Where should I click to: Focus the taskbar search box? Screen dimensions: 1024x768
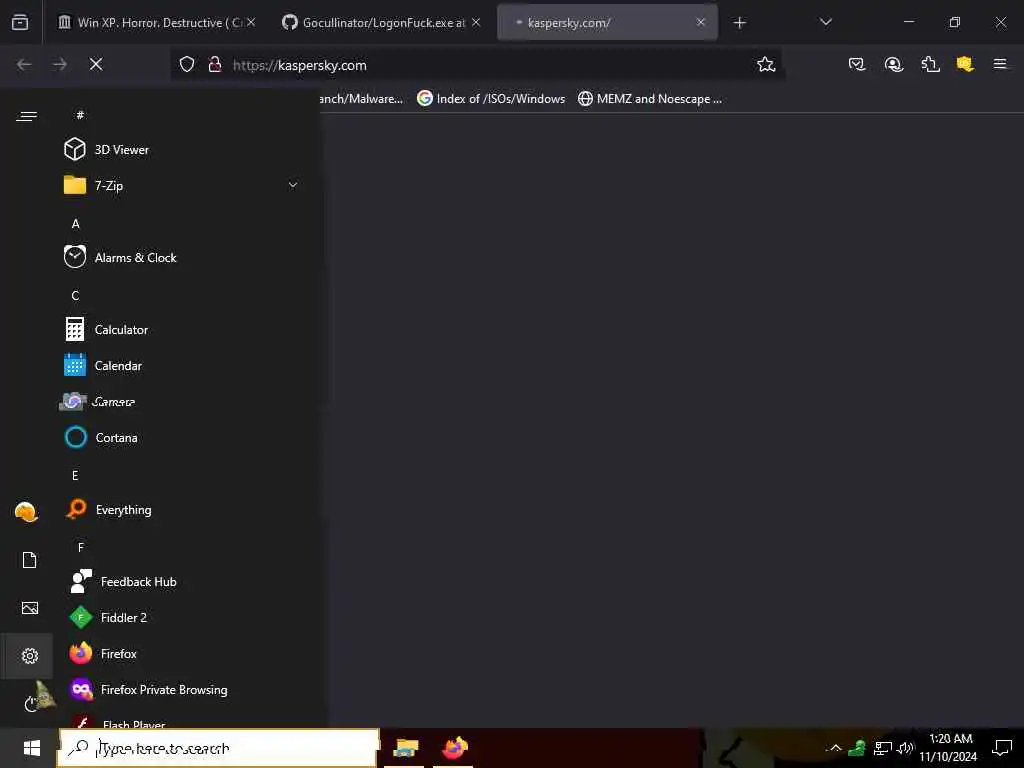pyautogui.click(x=219, y=748)
